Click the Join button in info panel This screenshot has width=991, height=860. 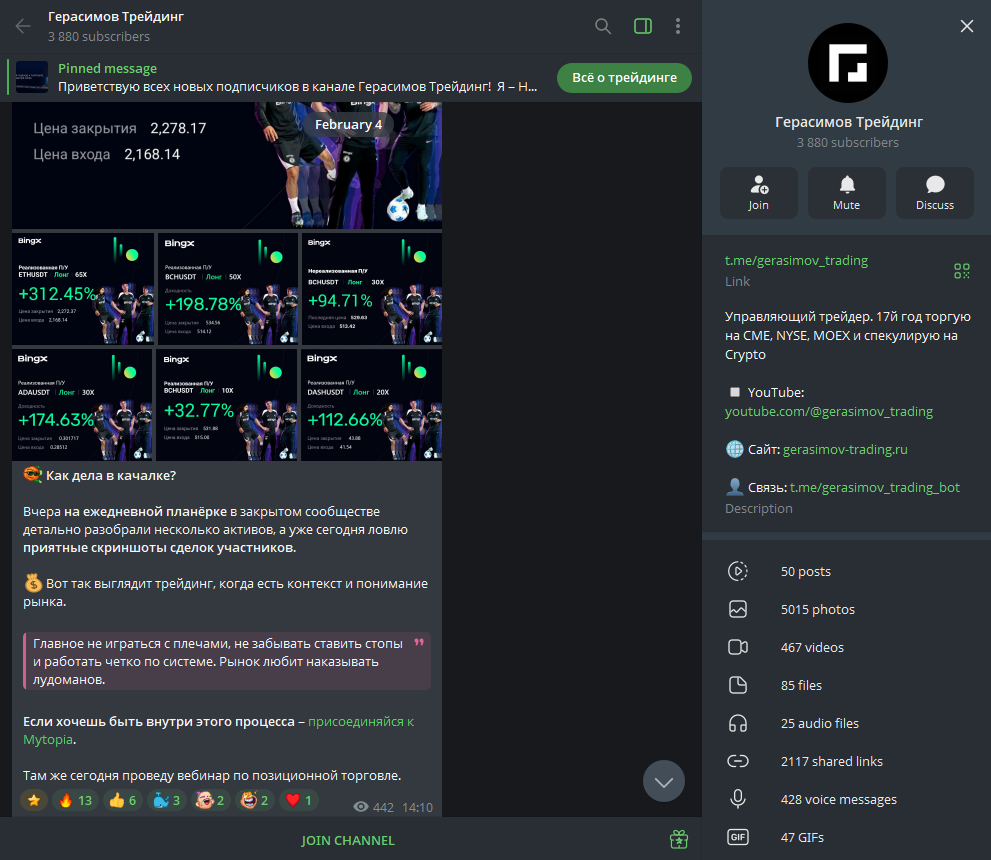[758, 193]
